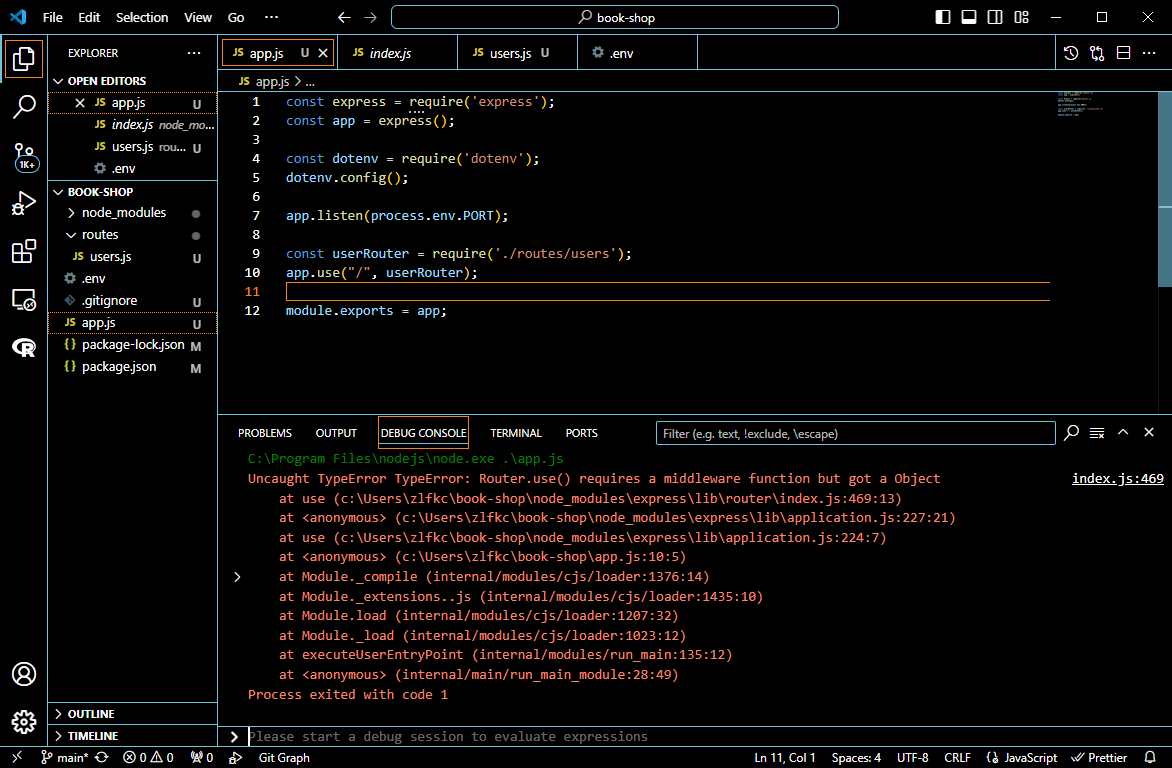
Task: Toggle Secondary Side Bar layout
Action: [x=995, y=17]
